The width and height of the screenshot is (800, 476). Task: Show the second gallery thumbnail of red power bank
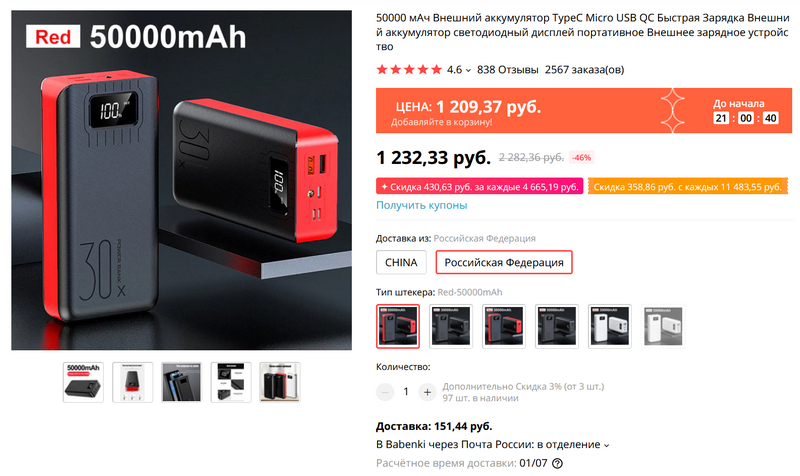click(x=133, y=382)
